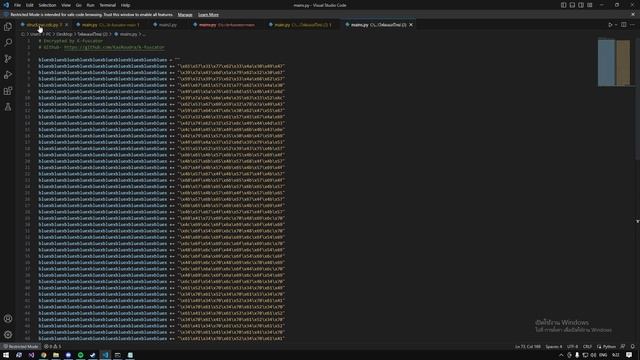Click Manage link in Restricted Mode banner
This screenshot has width=640, height=360.
[x=185, y=15]
